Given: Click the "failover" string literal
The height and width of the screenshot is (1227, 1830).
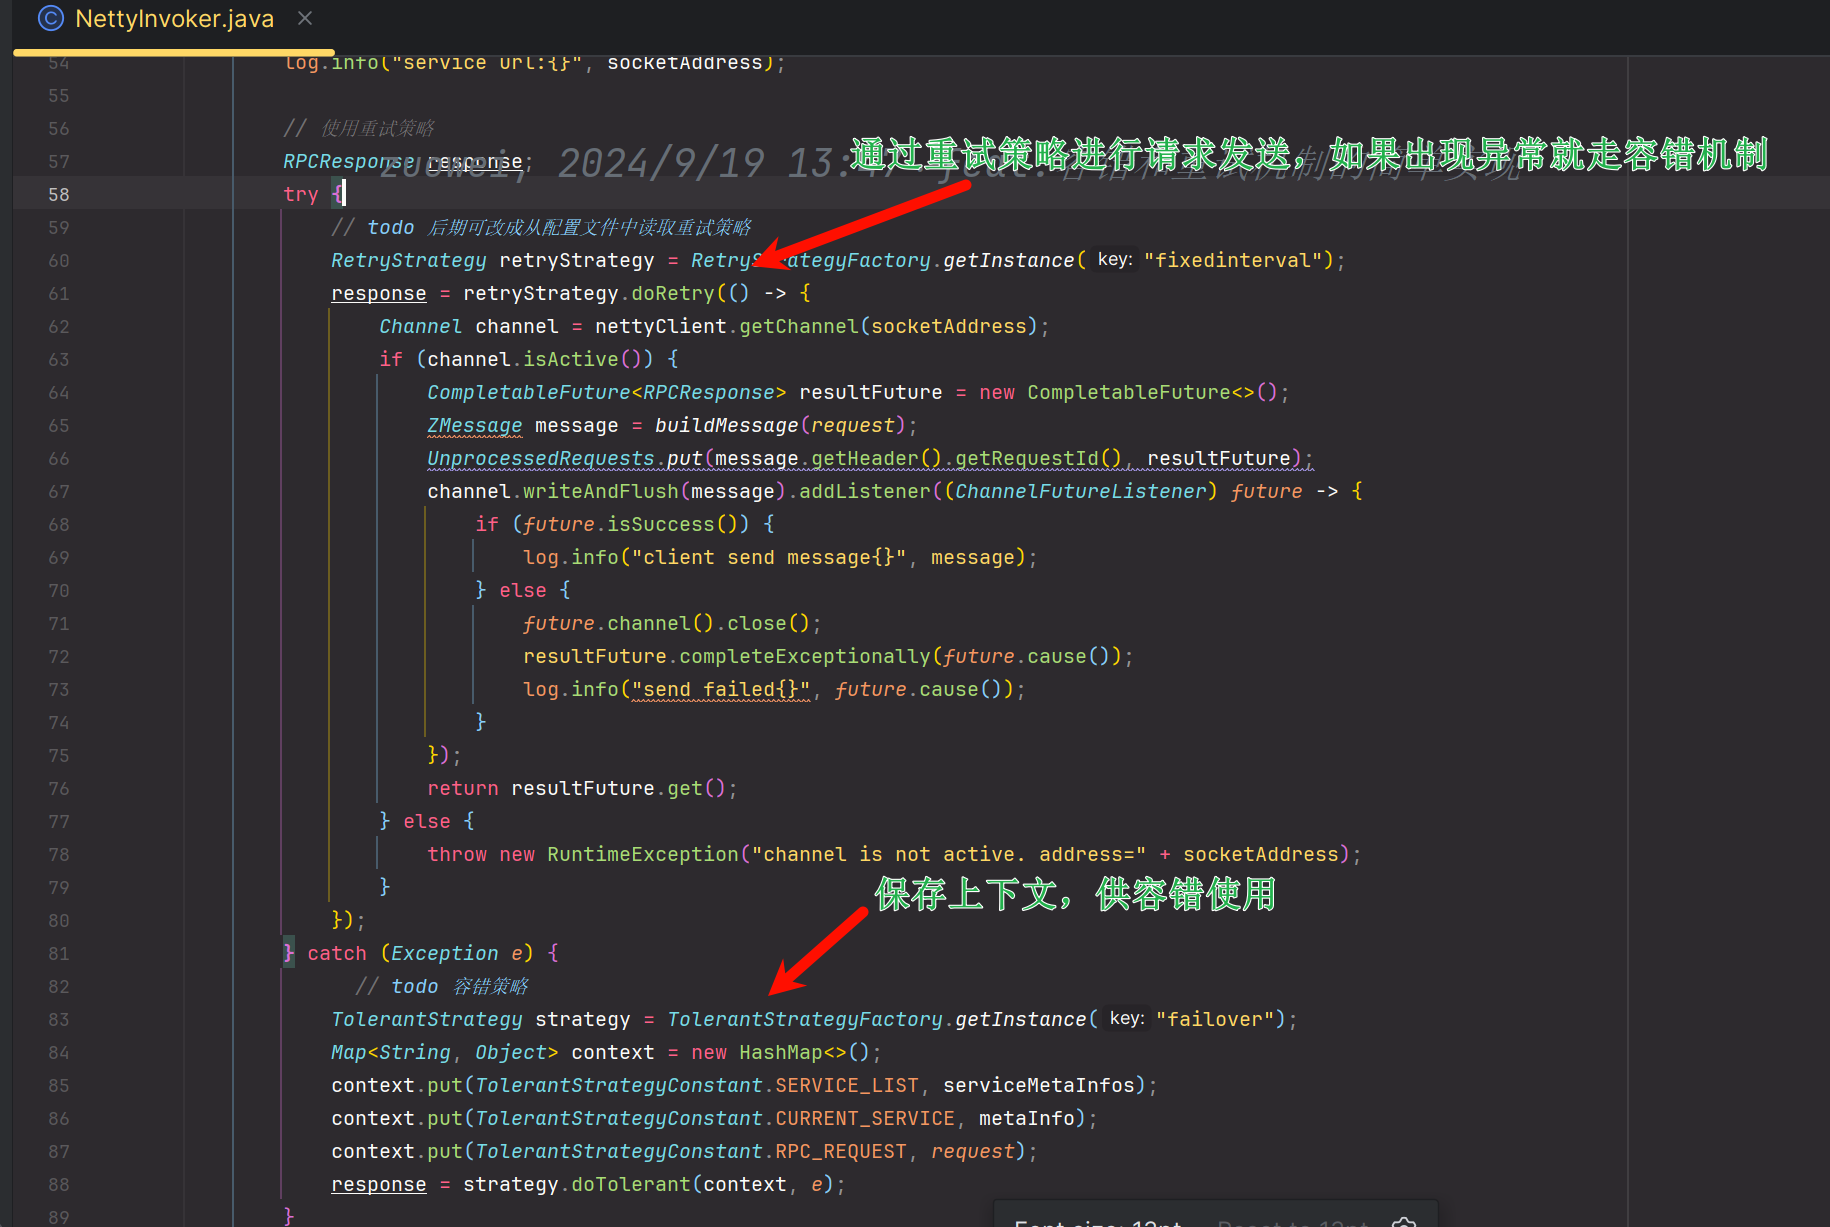Looking at the screenshot, I should click(x=1215, y=1019).
